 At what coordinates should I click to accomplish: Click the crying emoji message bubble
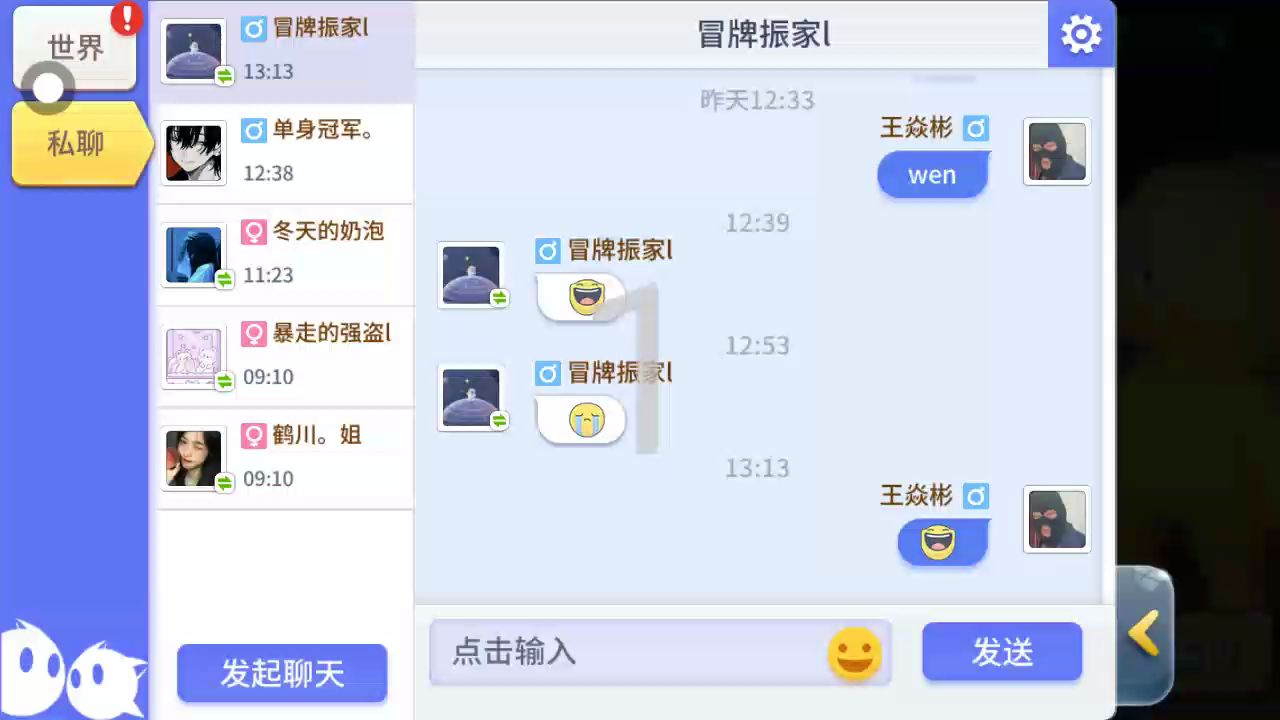point(582,420)
